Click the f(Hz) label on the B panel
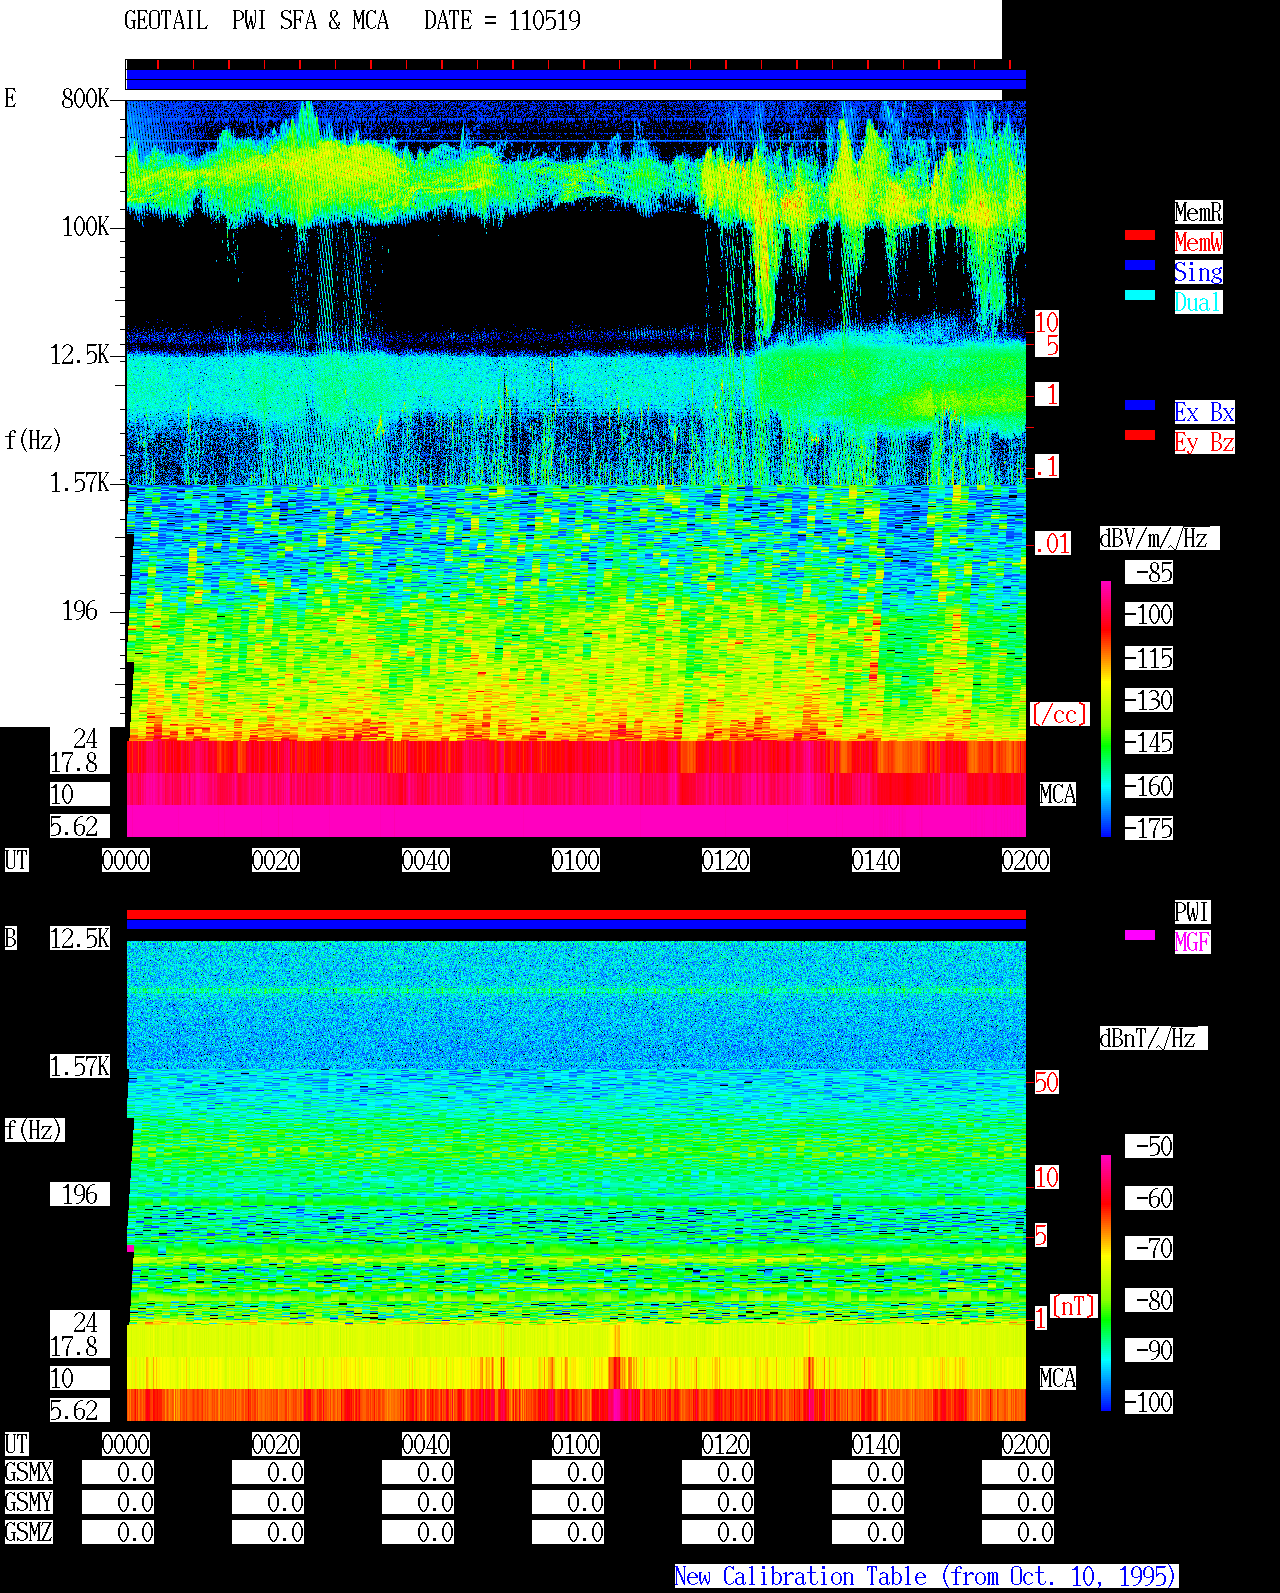Image resolution: width=1280 pixels, height=1593 pixels. [x=33, y=1130]
